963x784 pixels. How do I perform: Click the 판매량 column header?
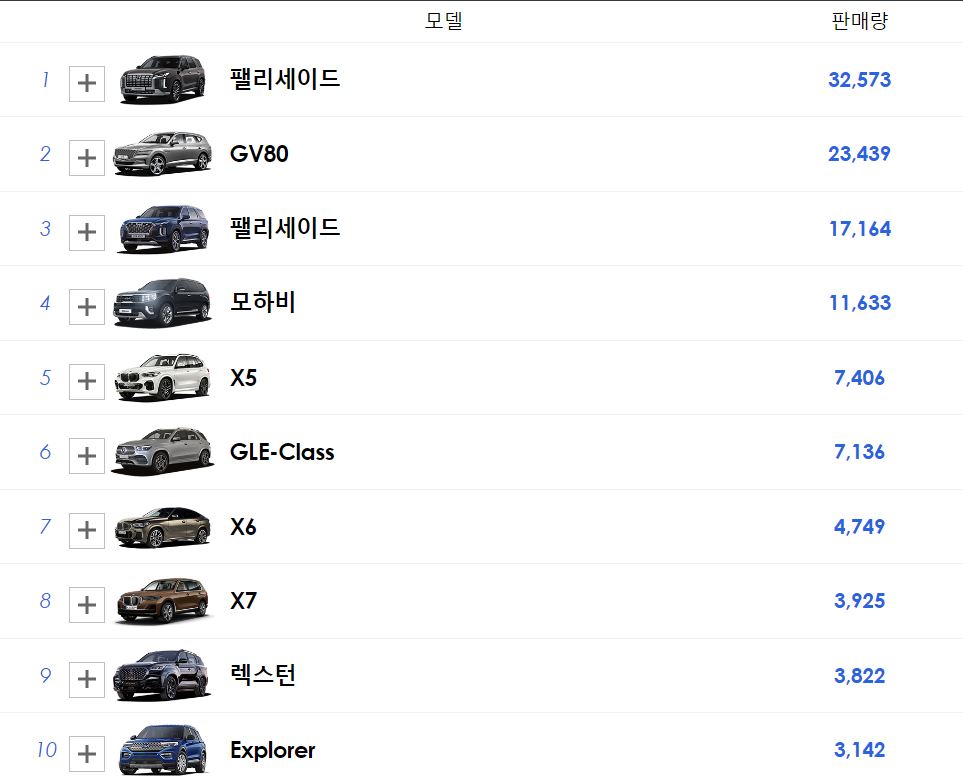pyautogui.click(x=859, y=21)
